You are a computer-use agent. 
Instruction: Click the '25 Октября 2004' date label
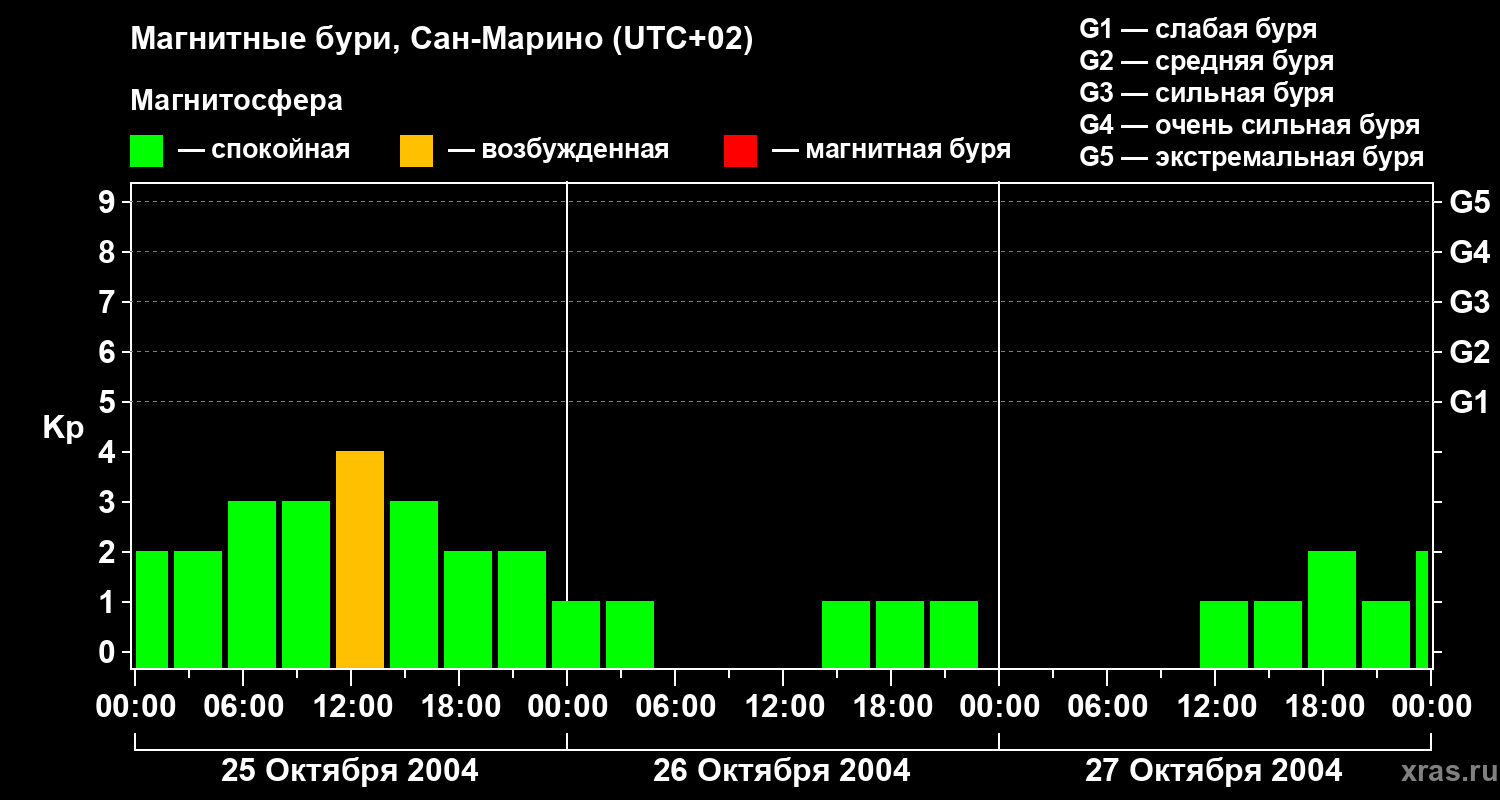tap(350, 771)
